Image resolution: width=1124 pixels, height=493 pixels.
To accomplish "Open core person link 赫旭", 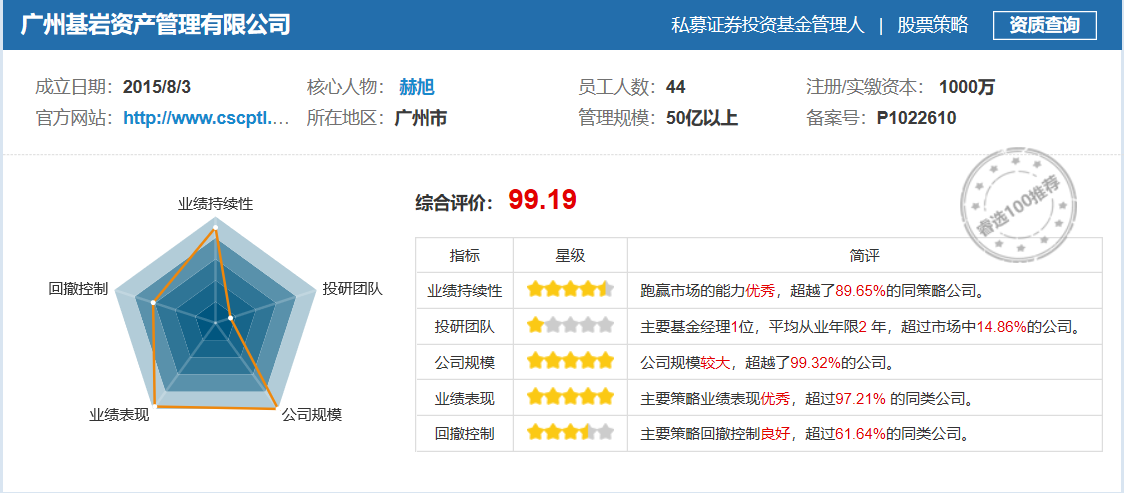I will click(x=416, y=87).
